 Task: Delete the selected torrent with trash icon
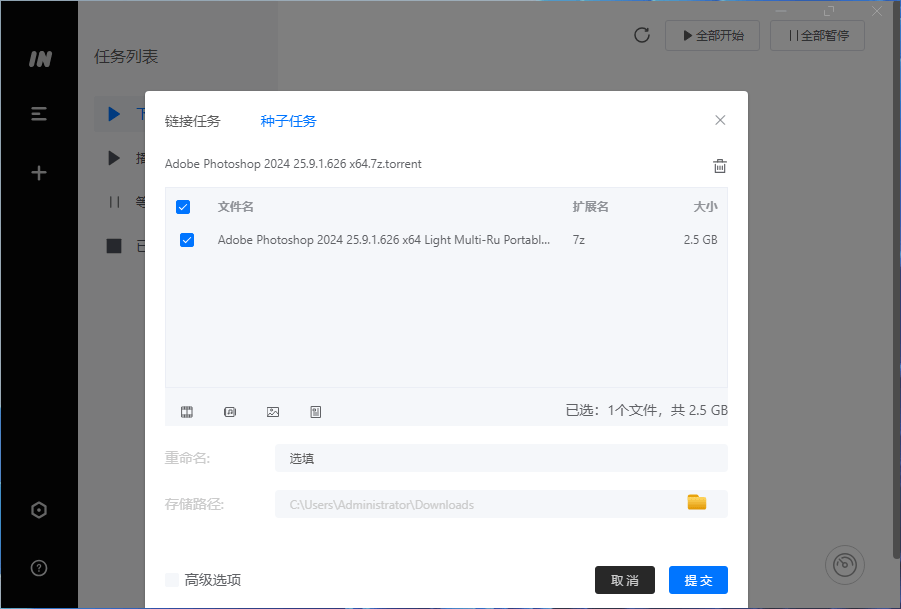719,166
